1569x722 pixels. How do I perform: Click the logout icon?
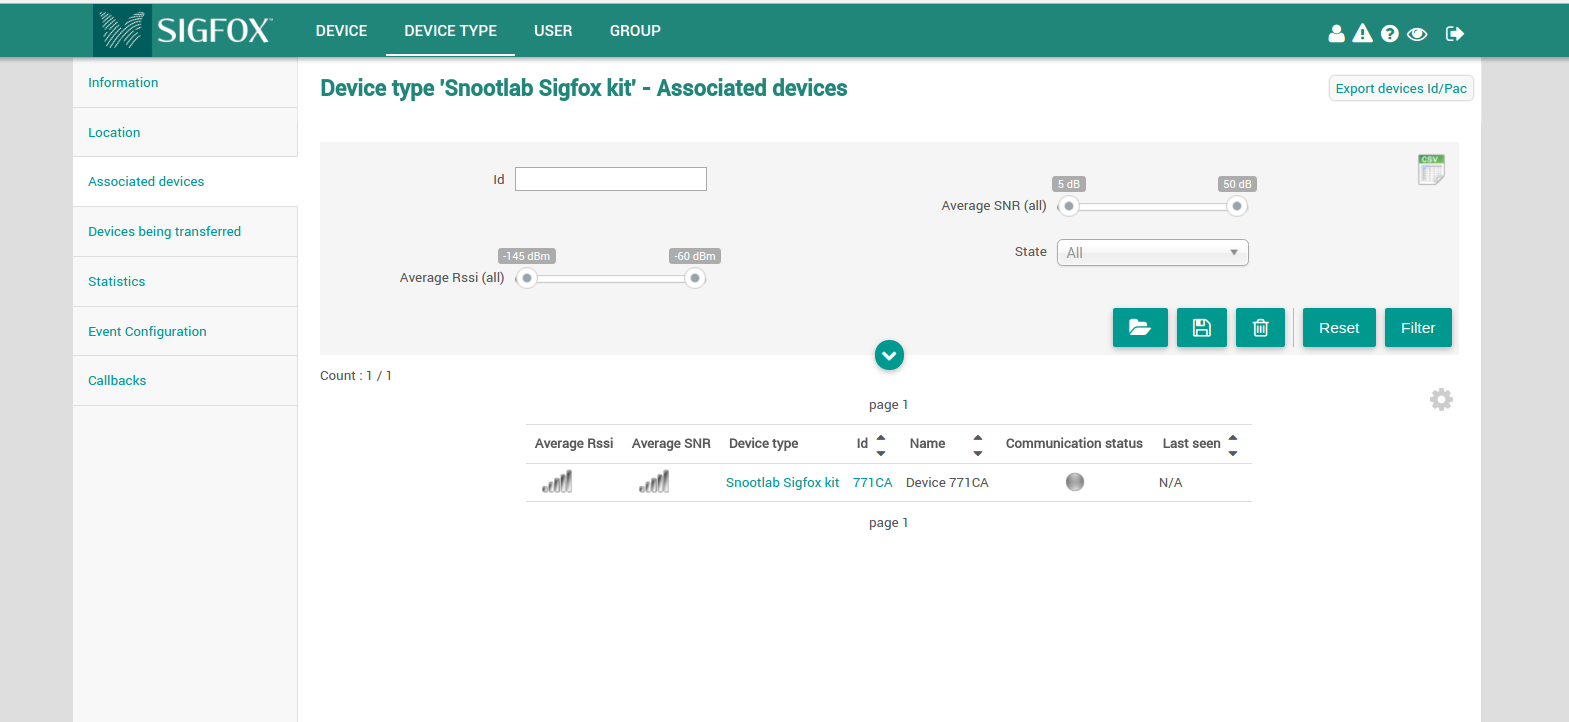coord(1455,34)
